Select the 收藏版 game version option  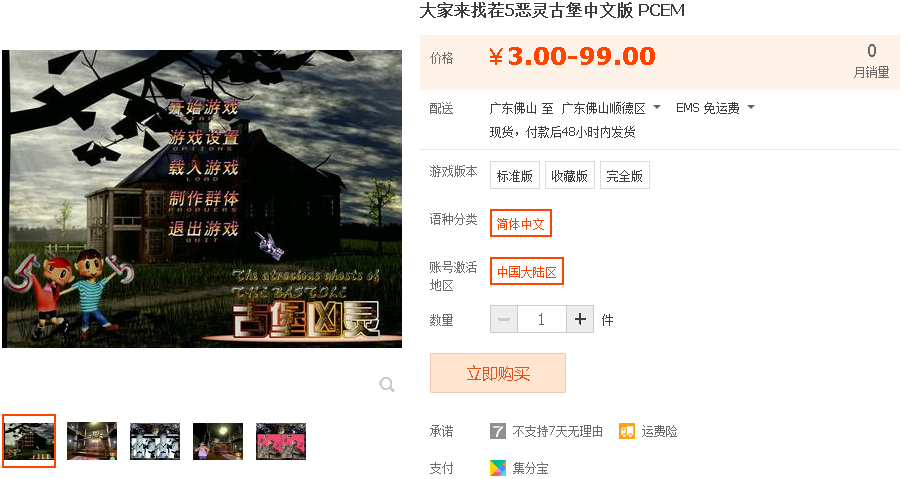click(x=569, y=176)
